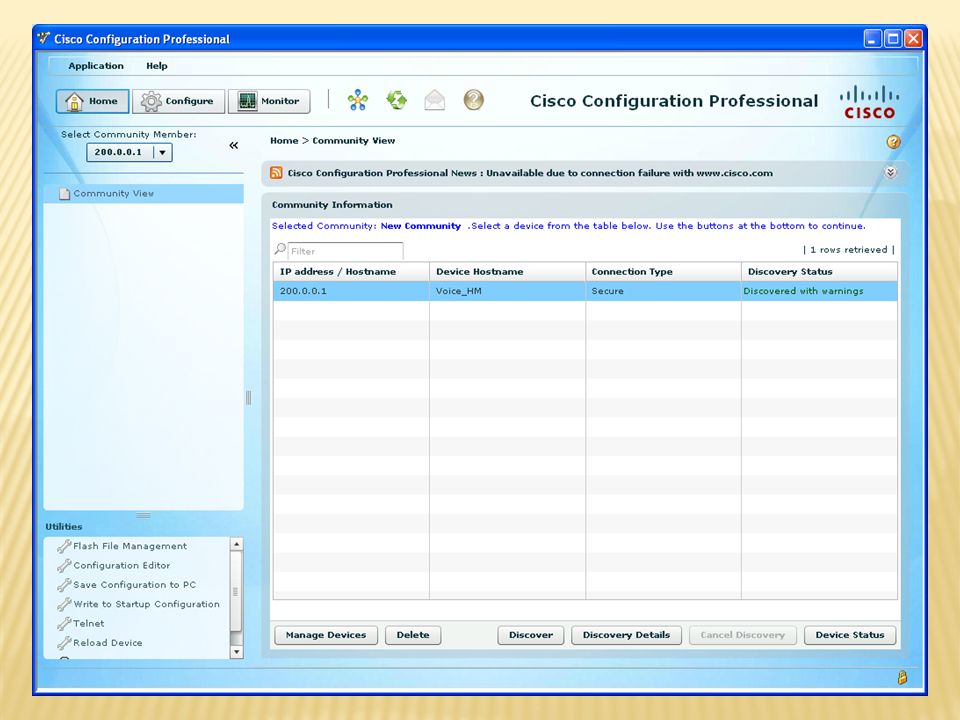Click the Reload Device wrench icon
The height and width of the screenshot is (720, 960).
coord(64,643)
